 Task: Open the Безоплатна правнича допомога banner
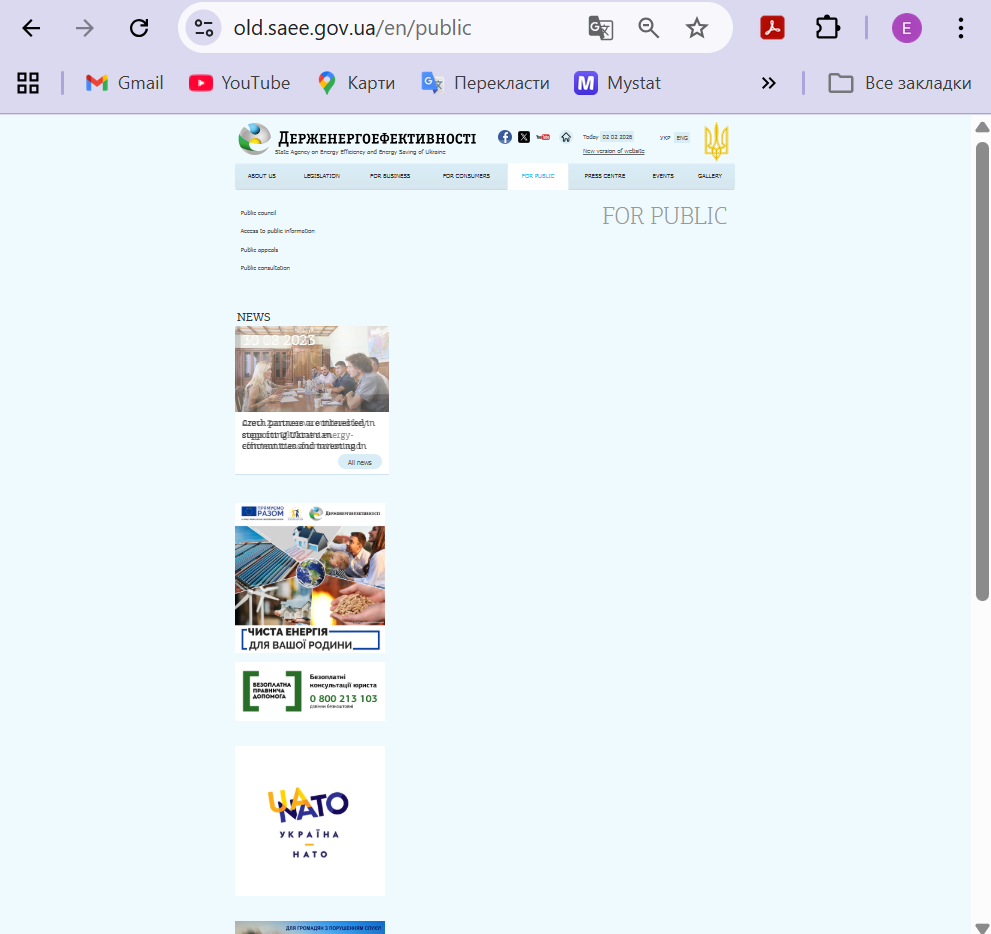pos(310,691)
